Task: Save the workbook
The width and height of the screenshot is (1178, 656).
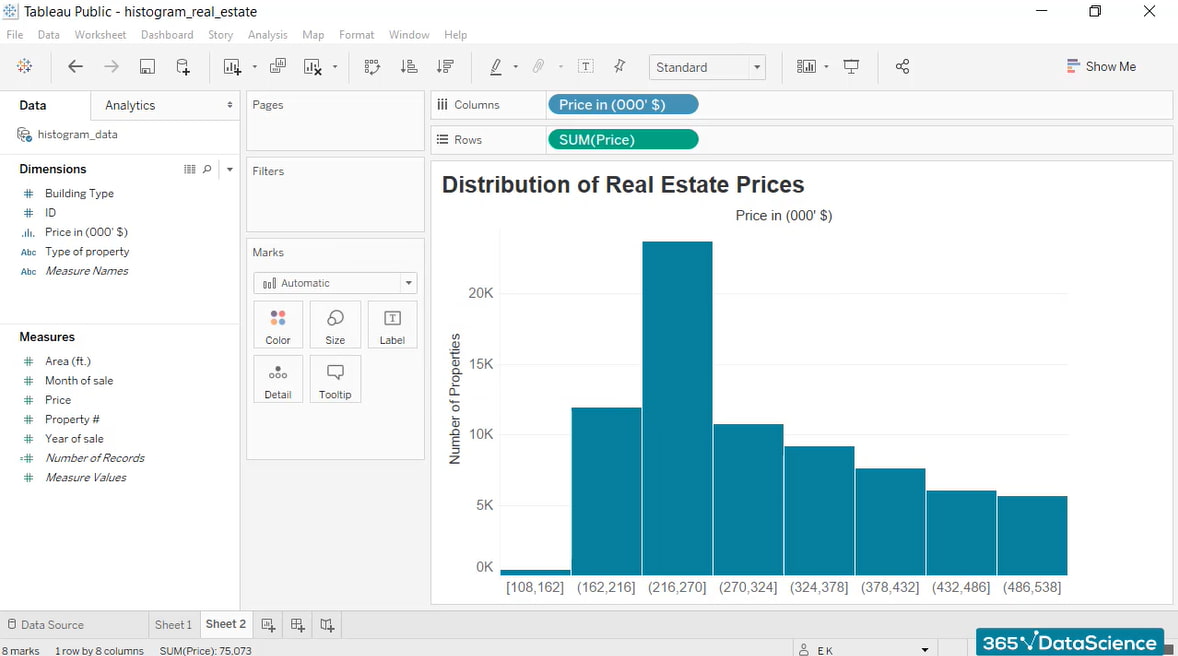Action: [147, 66]
